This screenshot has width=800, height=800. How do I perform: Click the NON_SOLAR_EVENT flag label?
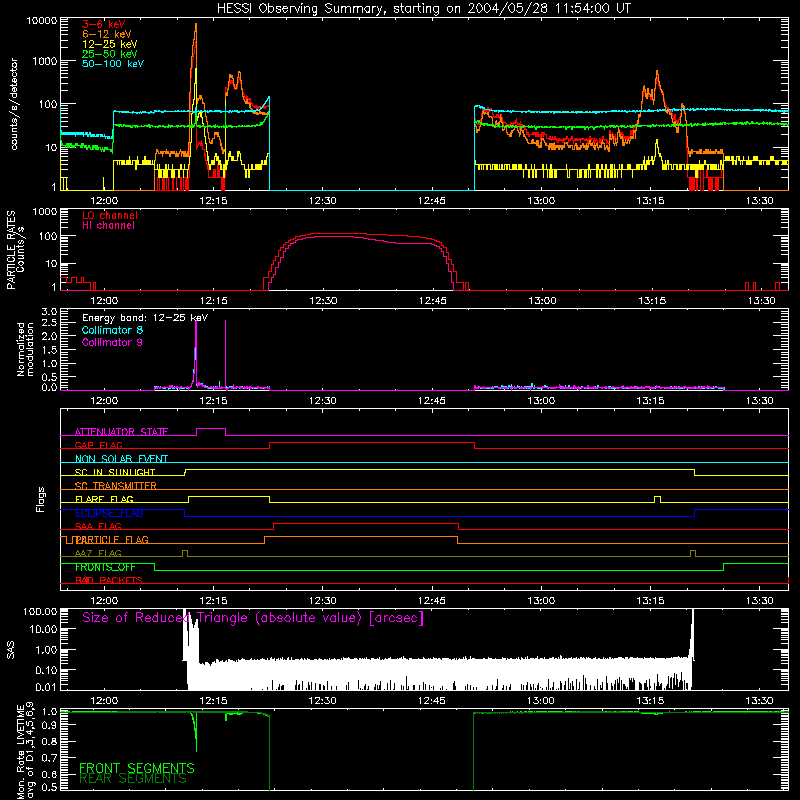[121, 459]
